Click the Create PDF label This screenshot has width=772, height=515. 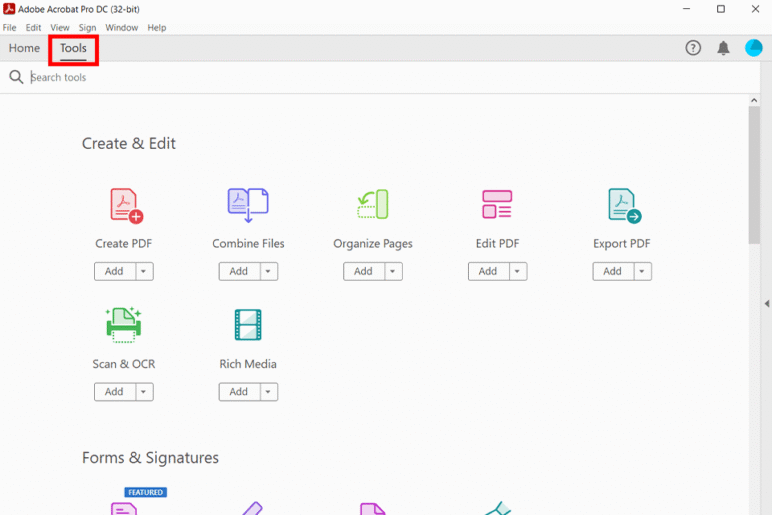click(x=124, y=243)
